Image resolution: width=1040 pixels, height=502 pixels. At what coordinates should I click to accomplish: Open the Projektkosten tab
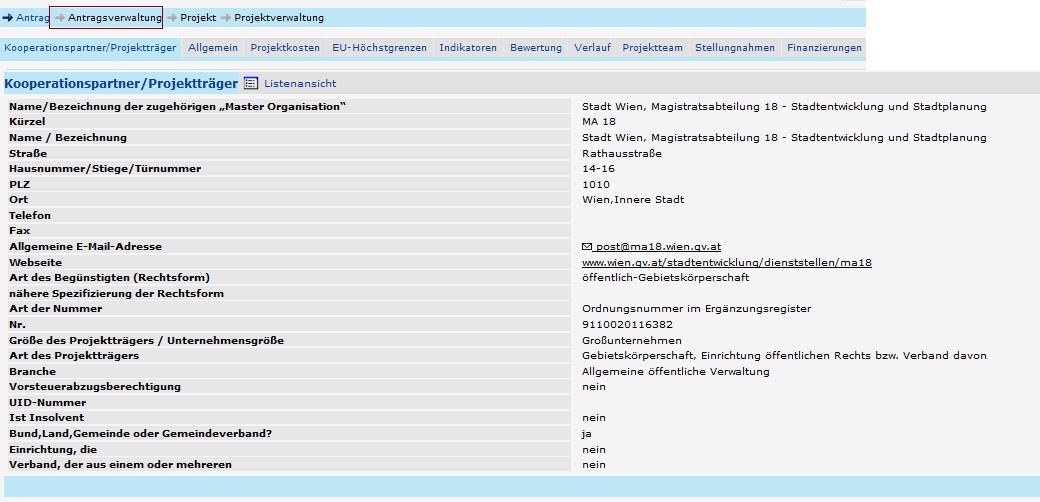coord(285,48)
